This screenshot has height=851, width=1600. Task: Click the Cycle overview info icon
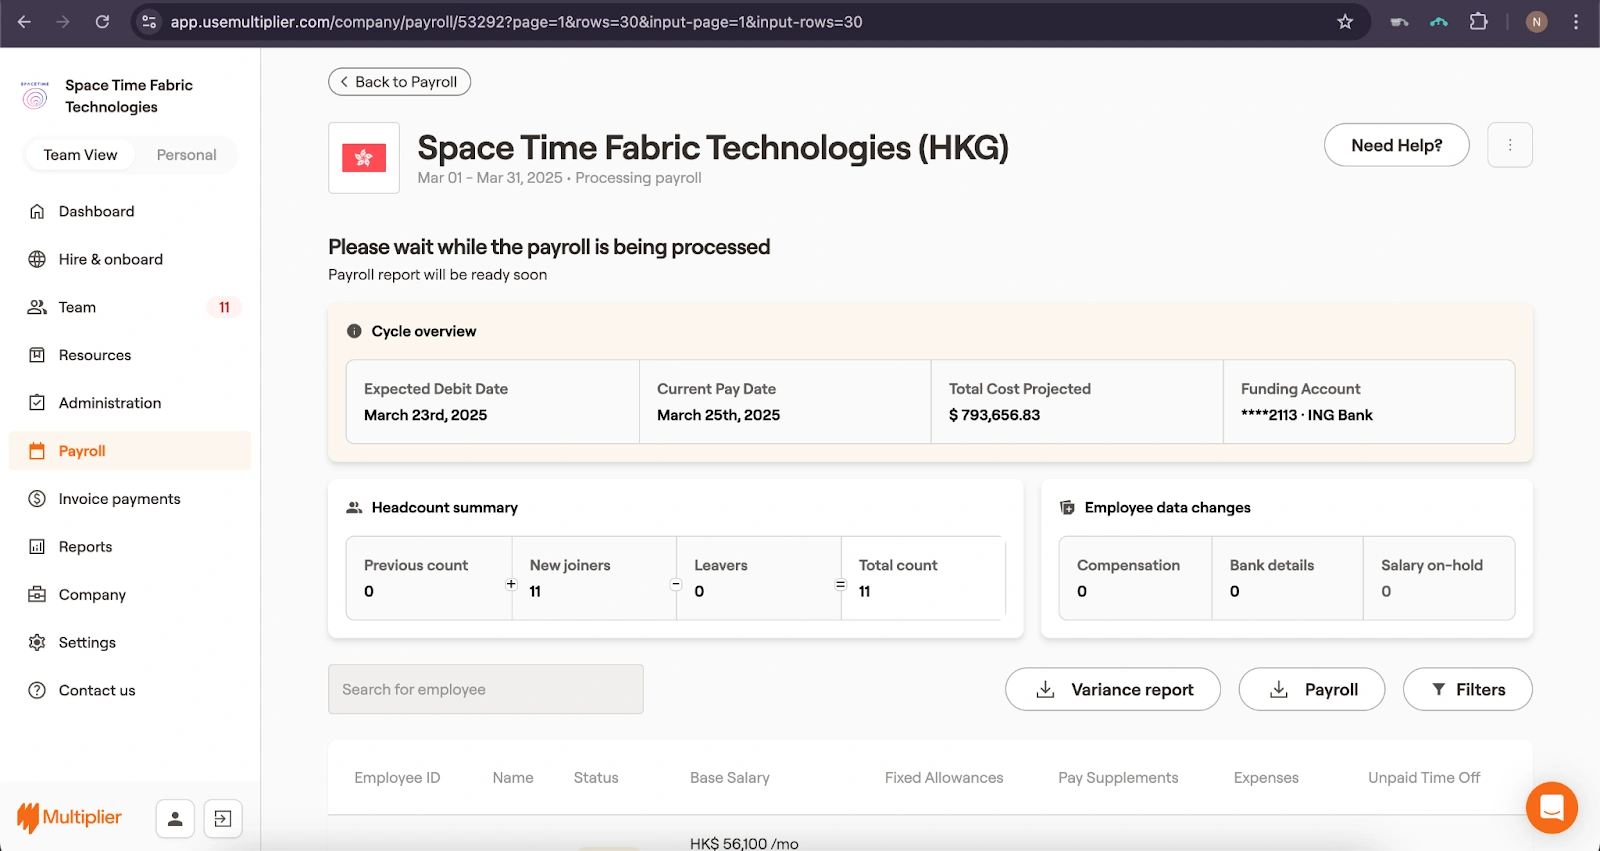click(x=354, y=331)
